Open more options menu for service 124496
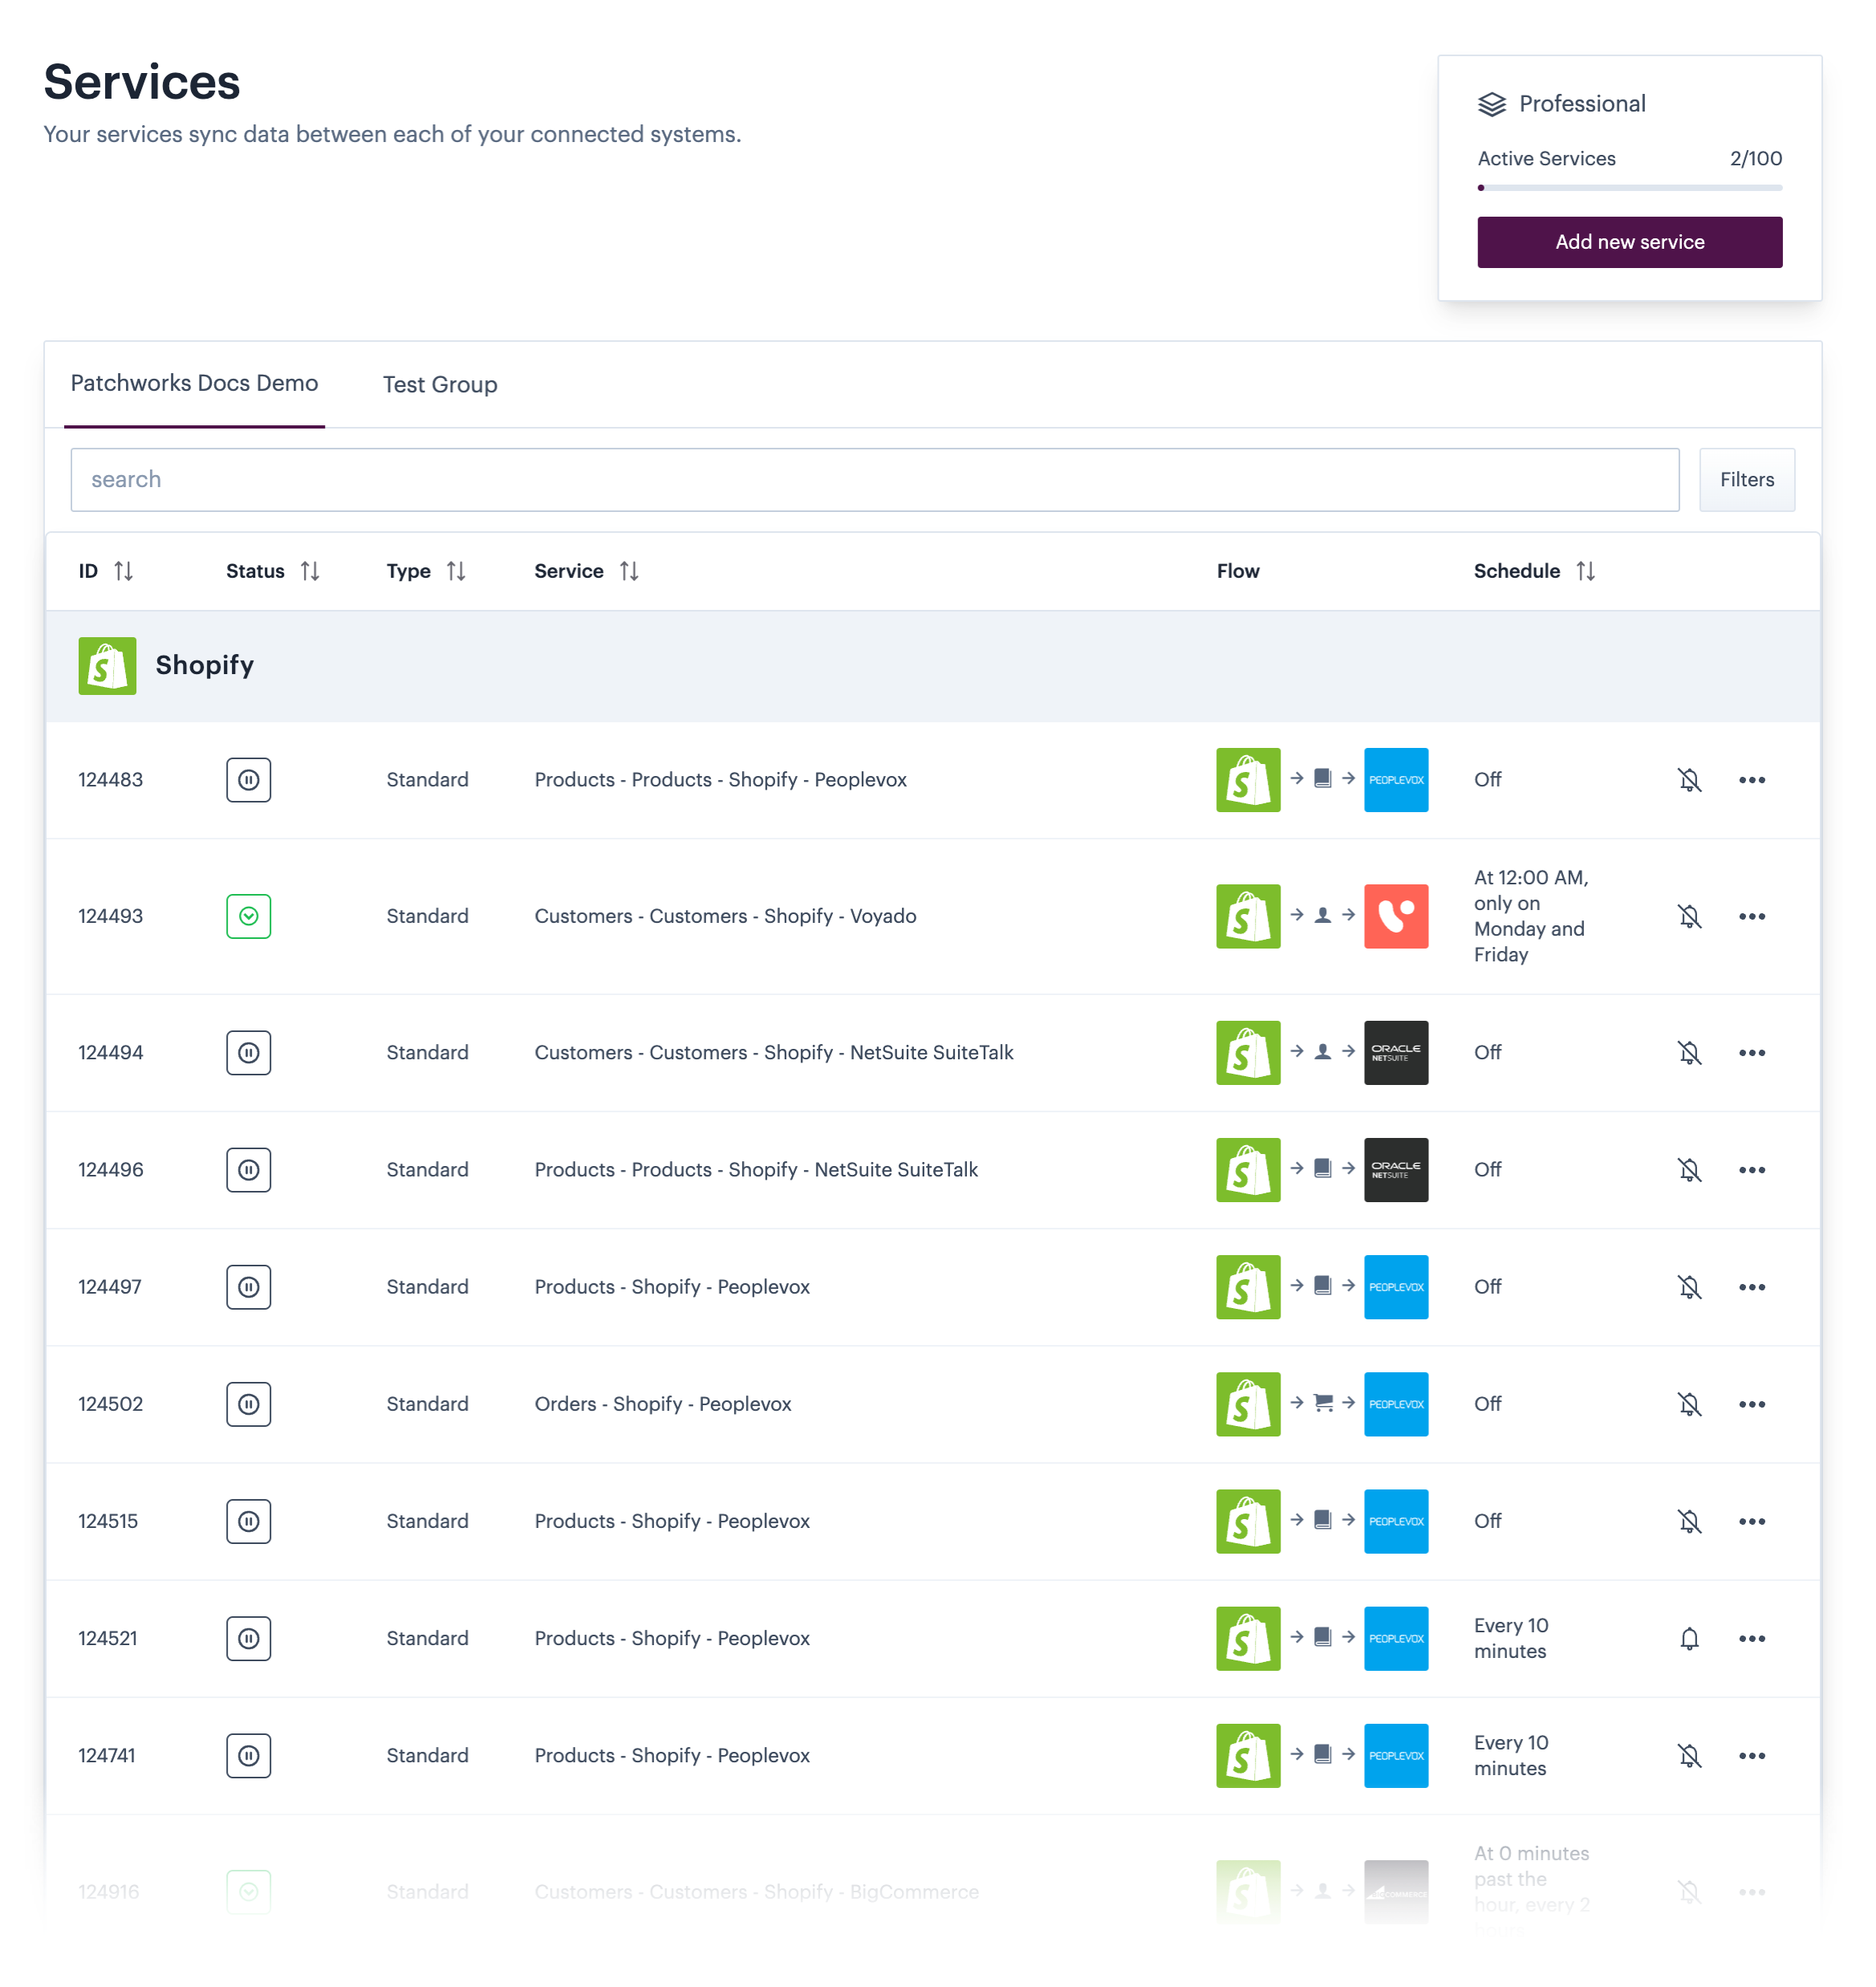 click(x=1751, y=1170)
